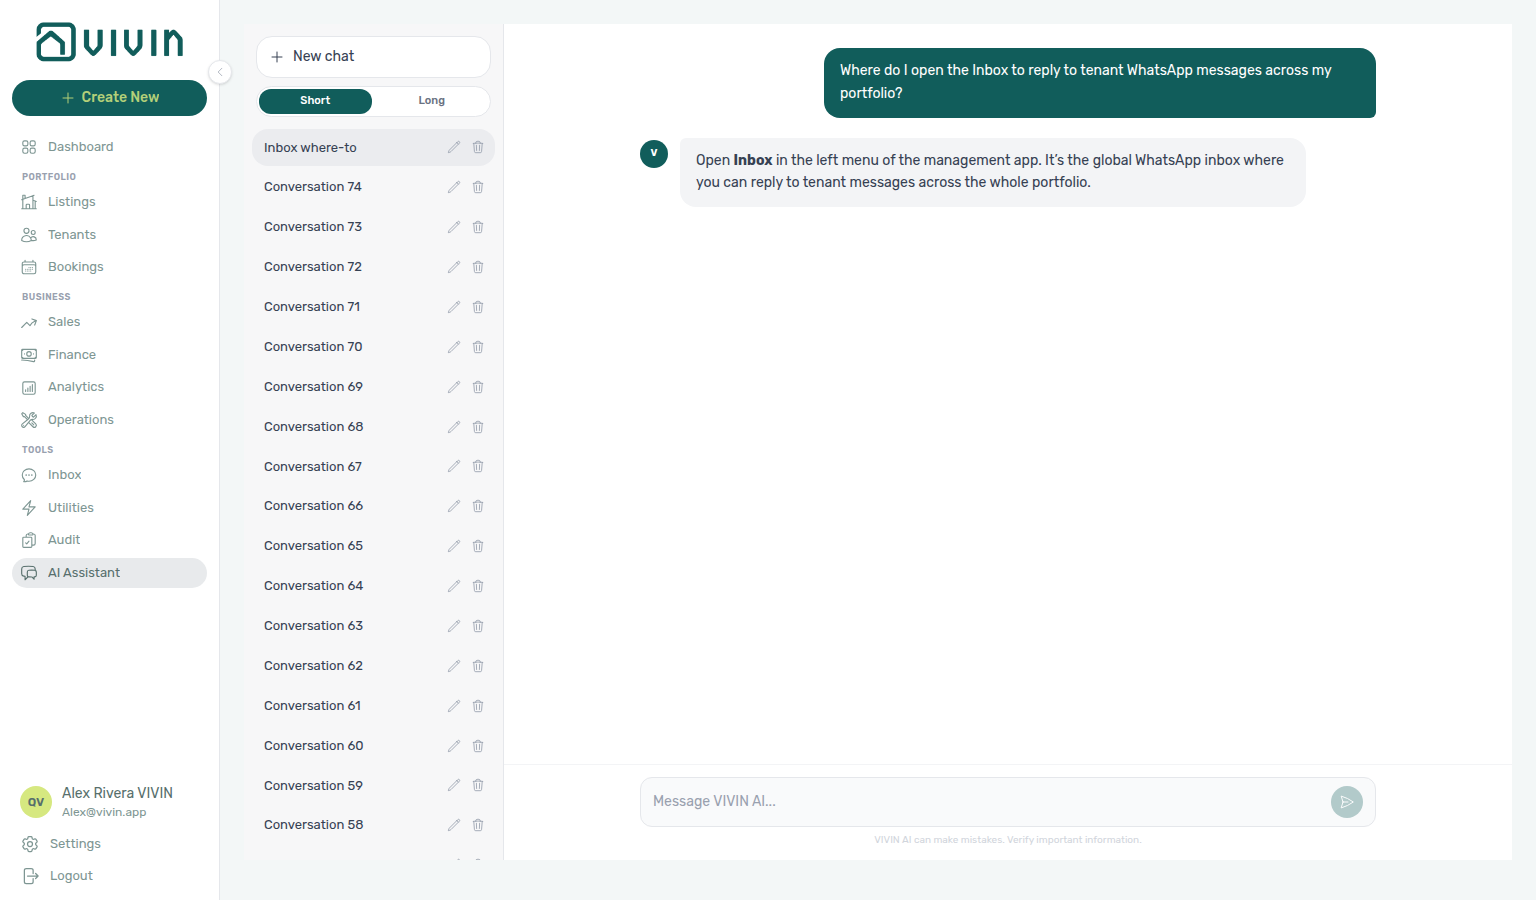Screen dimensions: 1536x900
Task: Rename the Inbox where-to chat
Action: point(454,147)
